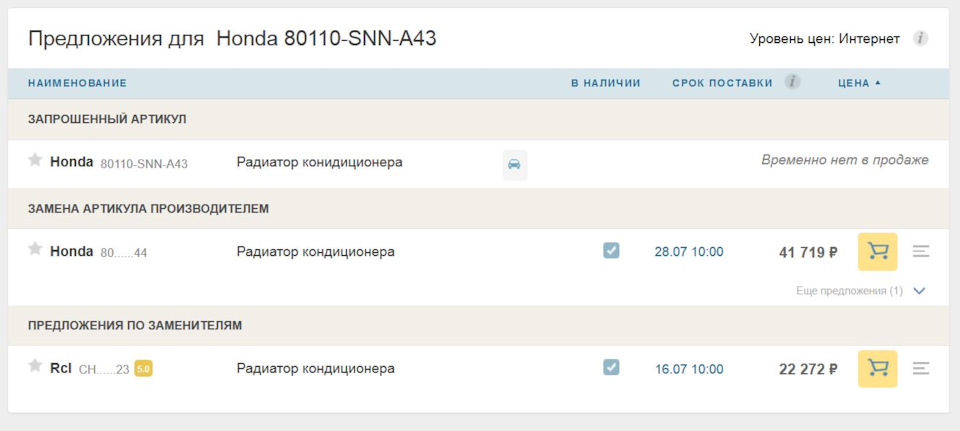Open details menu for Honda 41 719 ₽ offer
Image resolution: width=960 pixels, height=431 pixels.
(x=921, y=252)
